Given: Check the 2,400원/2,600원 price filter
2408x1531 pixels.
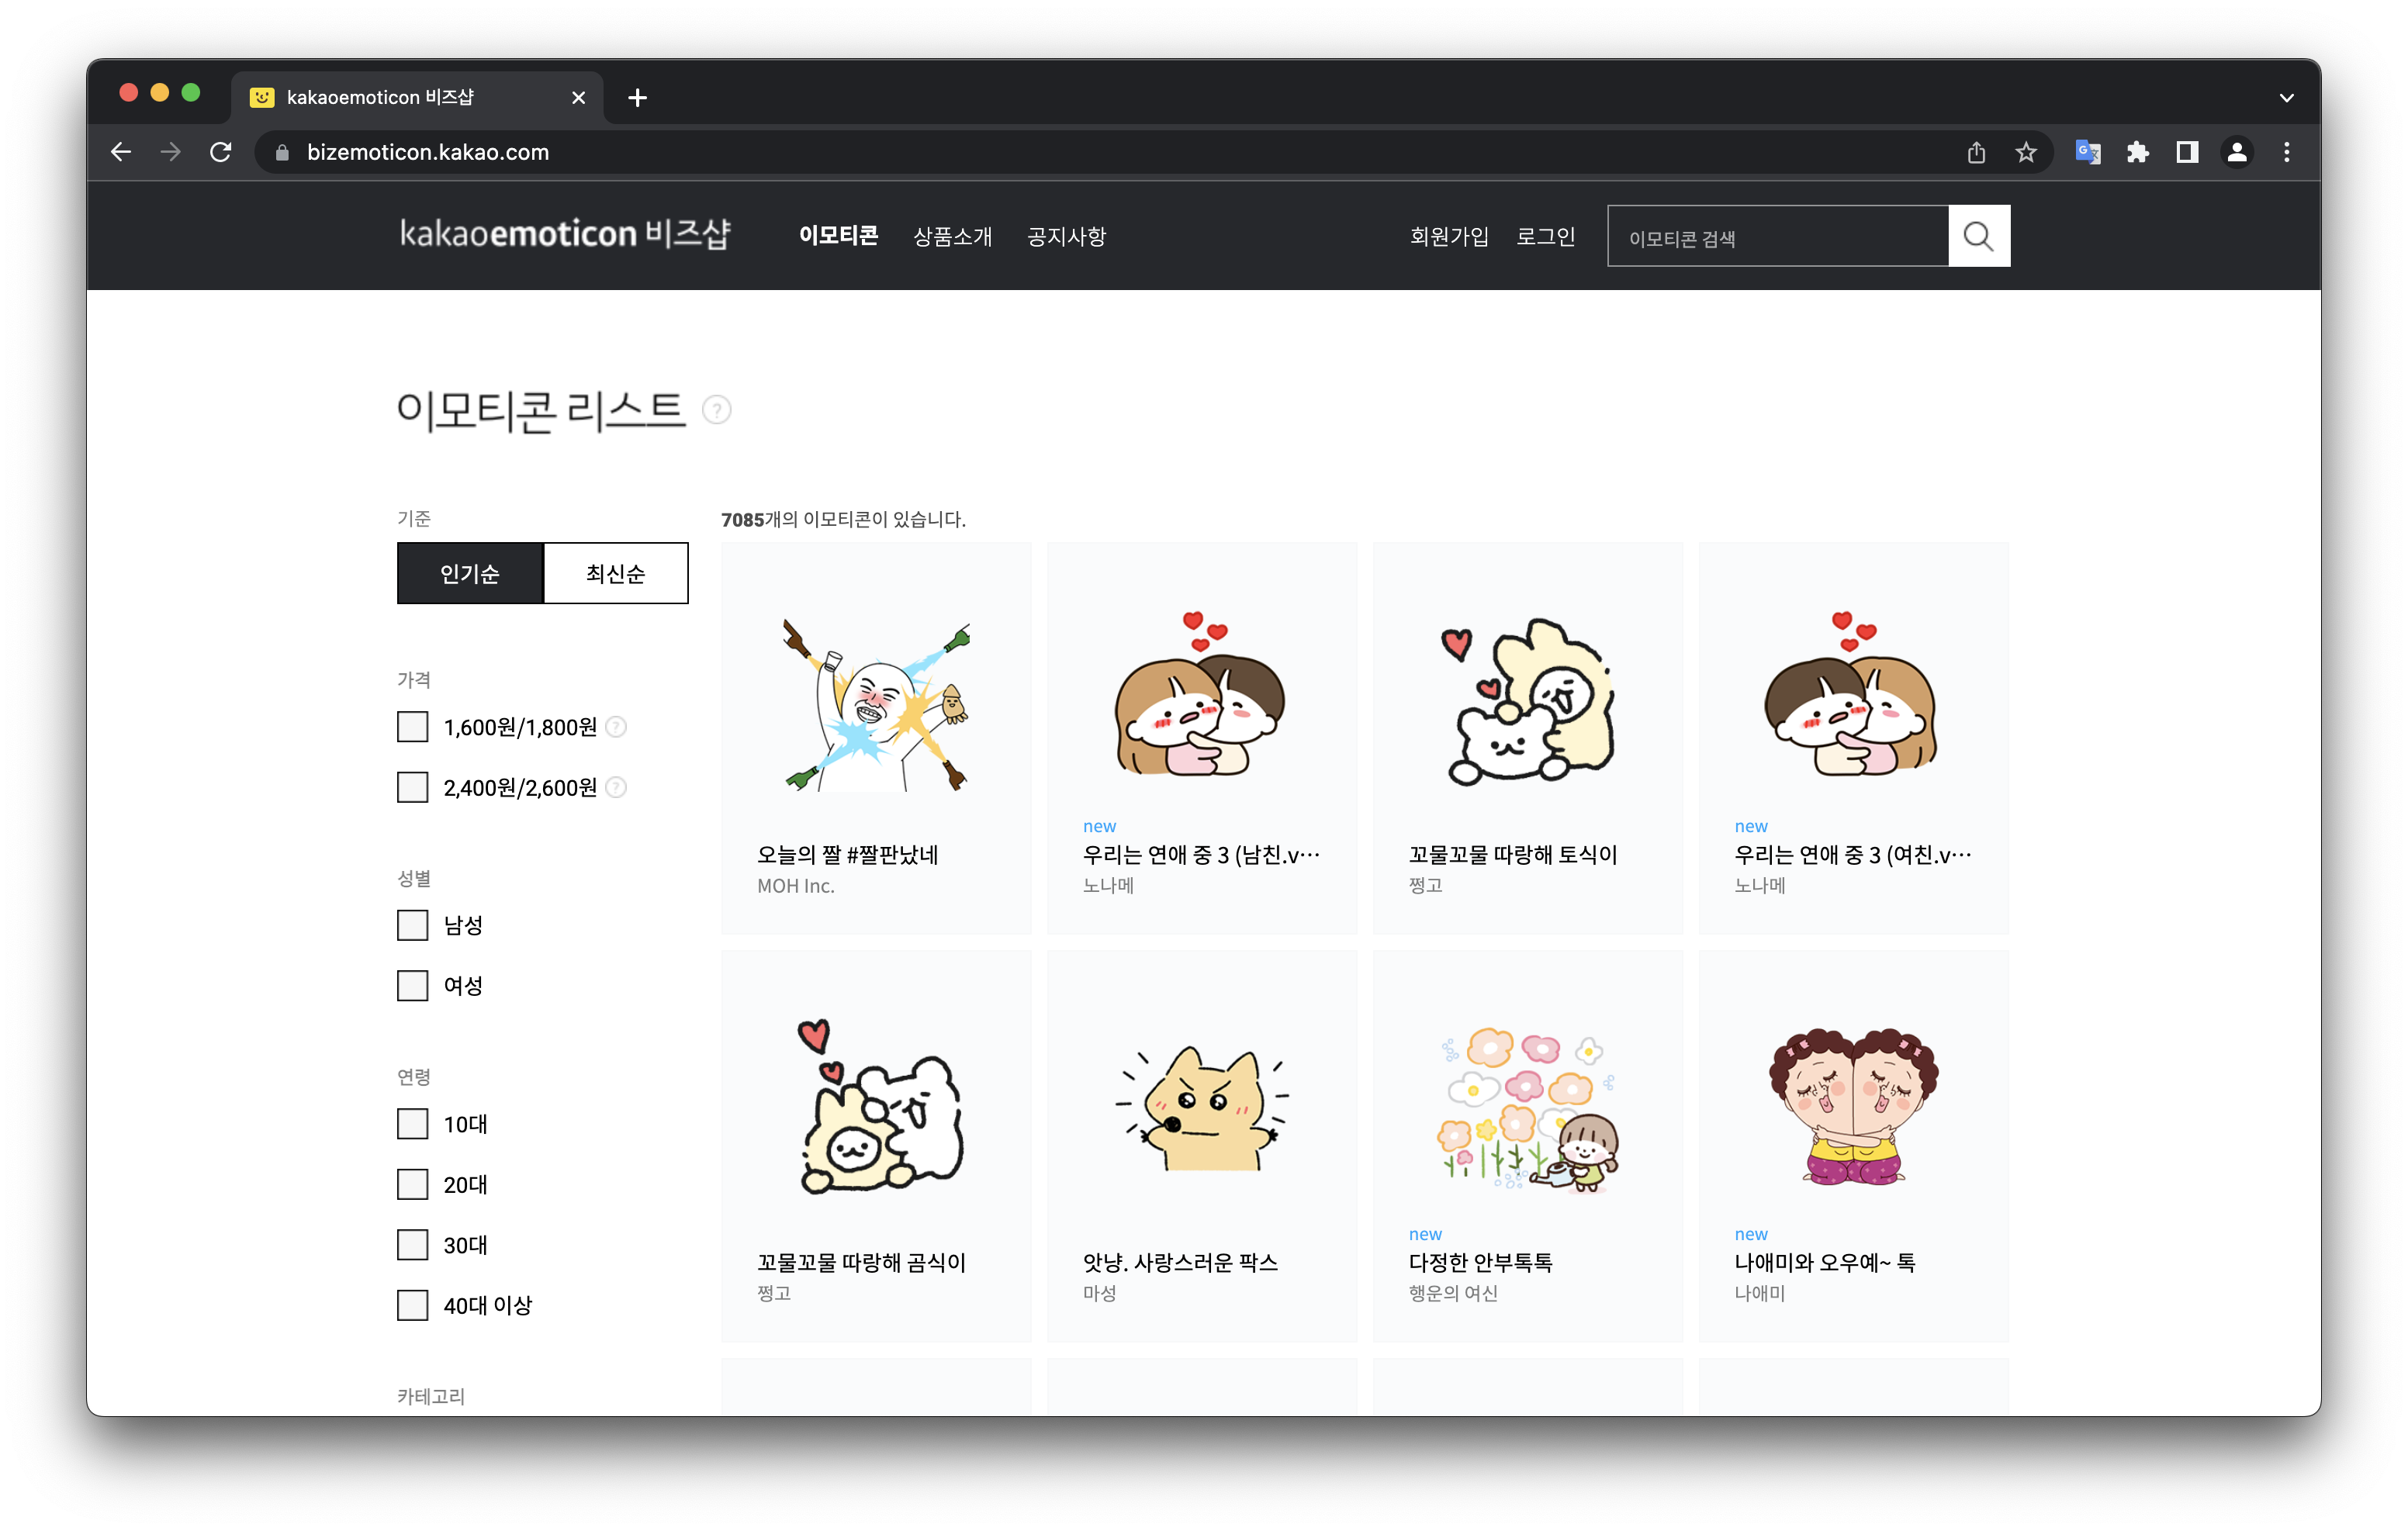Looking at the screenshot, I should point(412,787).
